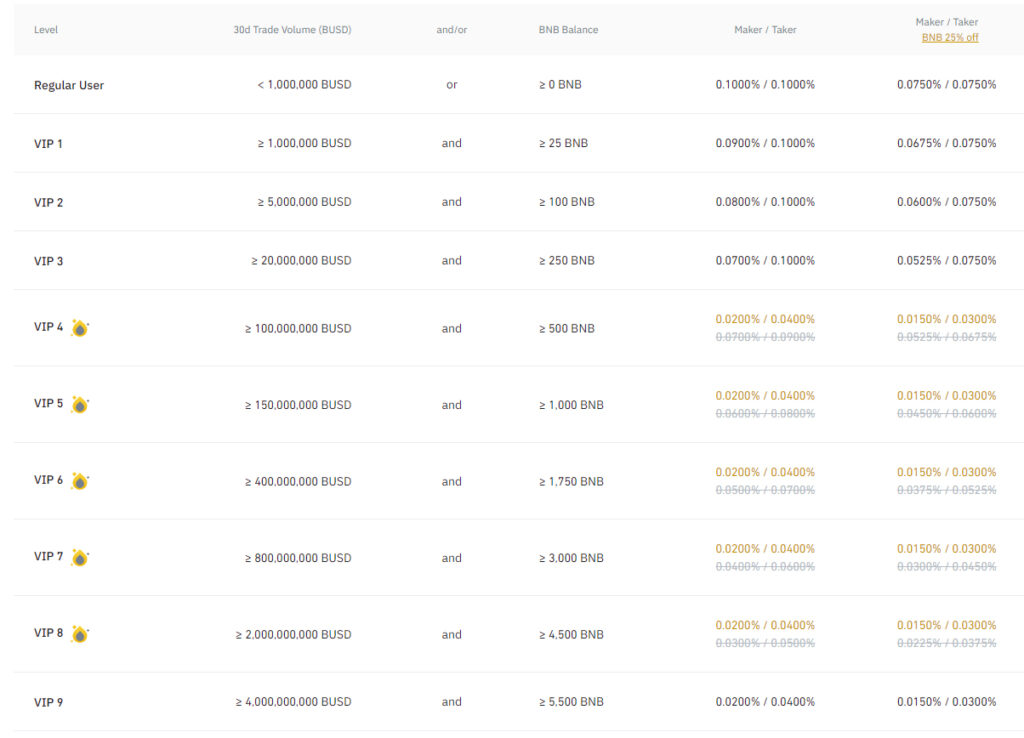Image resolution: width=1024 pixels, height=738 pixels.
Task: Click the "≥ 5,000,000 BUSD" volume cell
Action: click(x=304, y=202)
